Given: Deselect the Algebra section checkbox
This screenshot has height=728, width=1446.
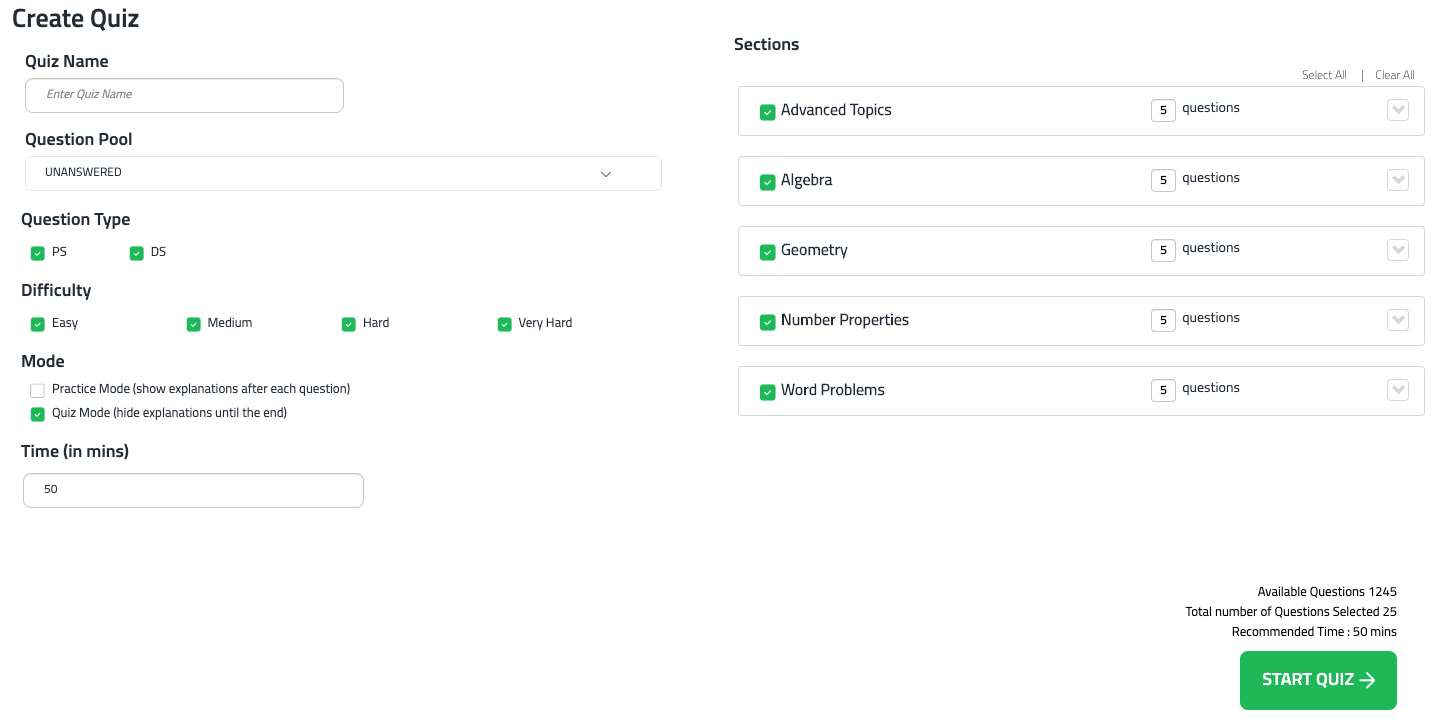Looking at the screenshot, I should point(767,182).
